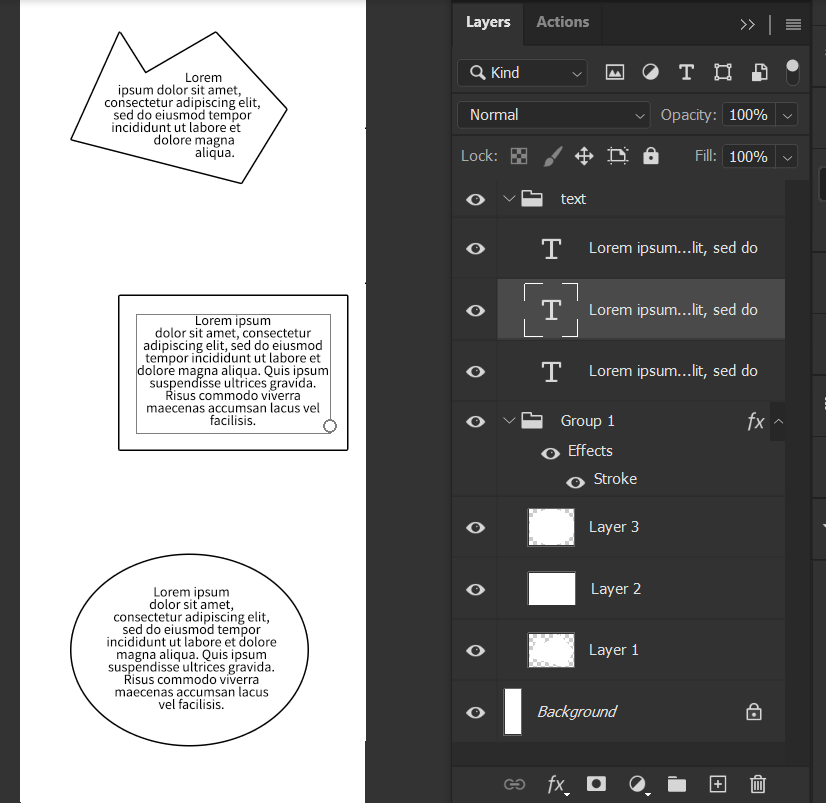
Task: Collapse the text group
Action: point(509,198)
